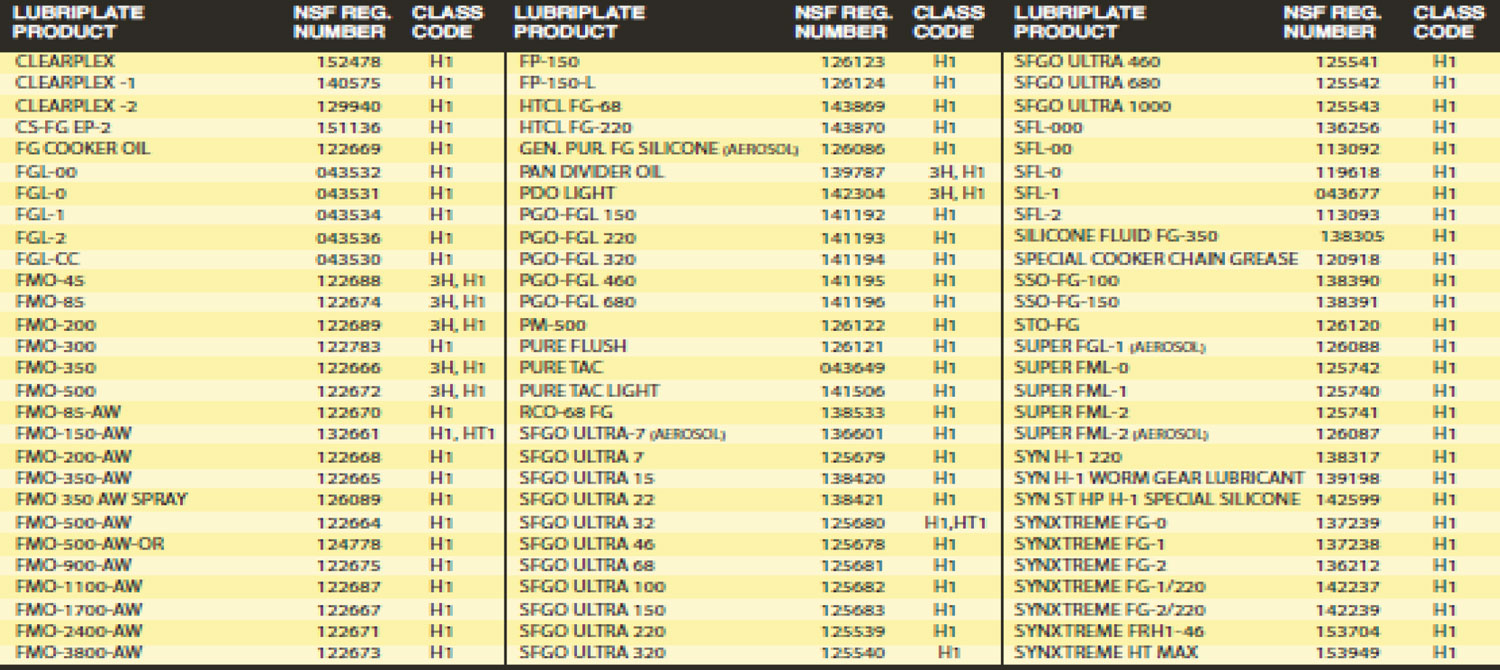Select the CS-FG EP-2 product row

click(254, 127)
